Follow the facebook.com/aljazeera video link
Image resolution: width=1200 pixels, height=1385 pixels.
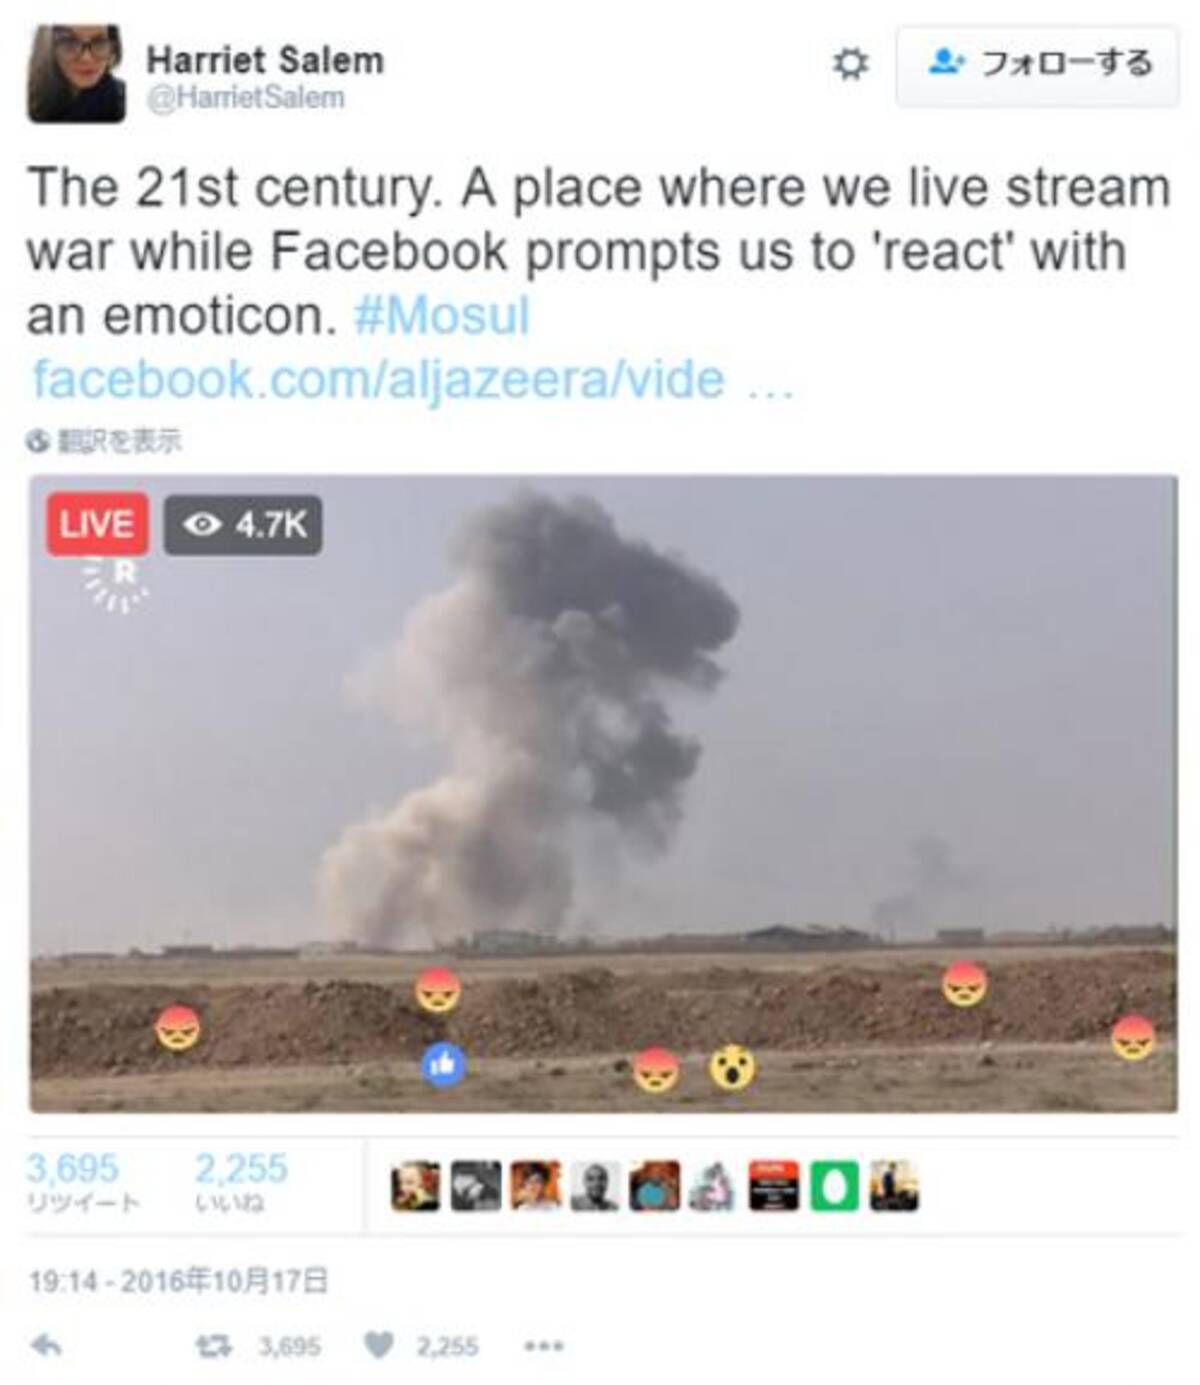tap(413, 379)
